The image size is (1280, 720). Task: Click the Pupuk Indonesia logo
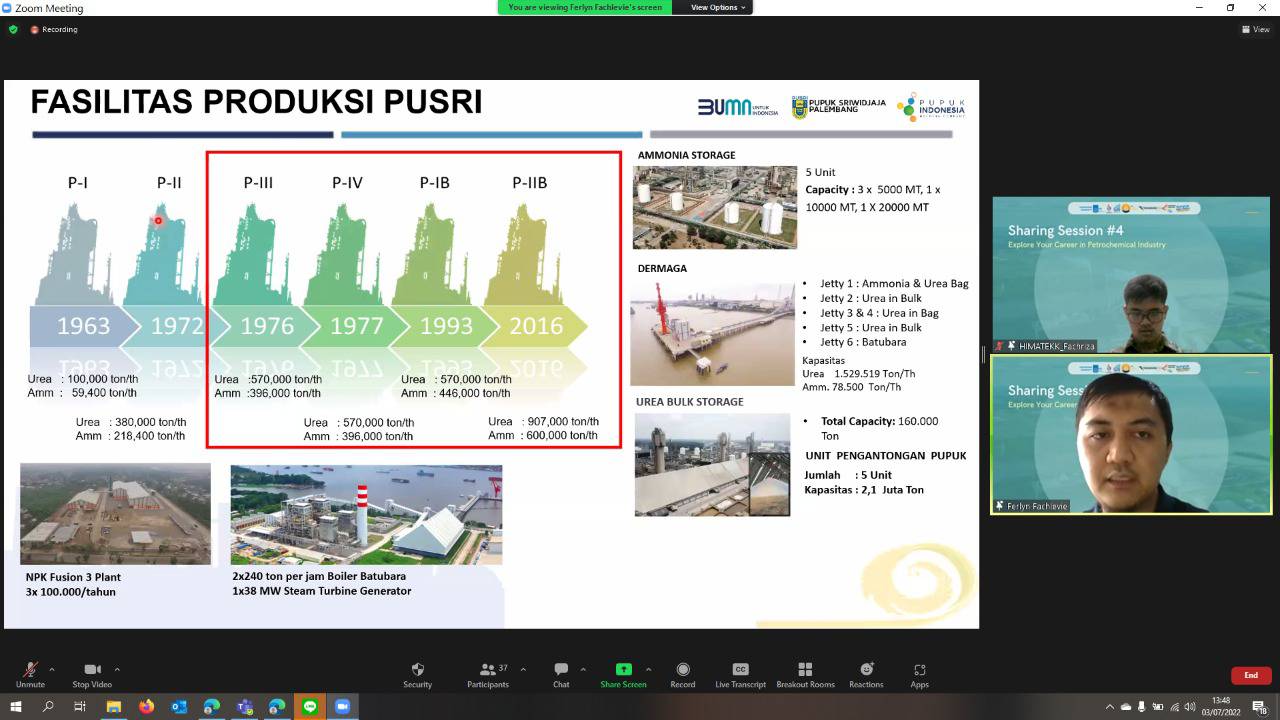coord(931,107)
